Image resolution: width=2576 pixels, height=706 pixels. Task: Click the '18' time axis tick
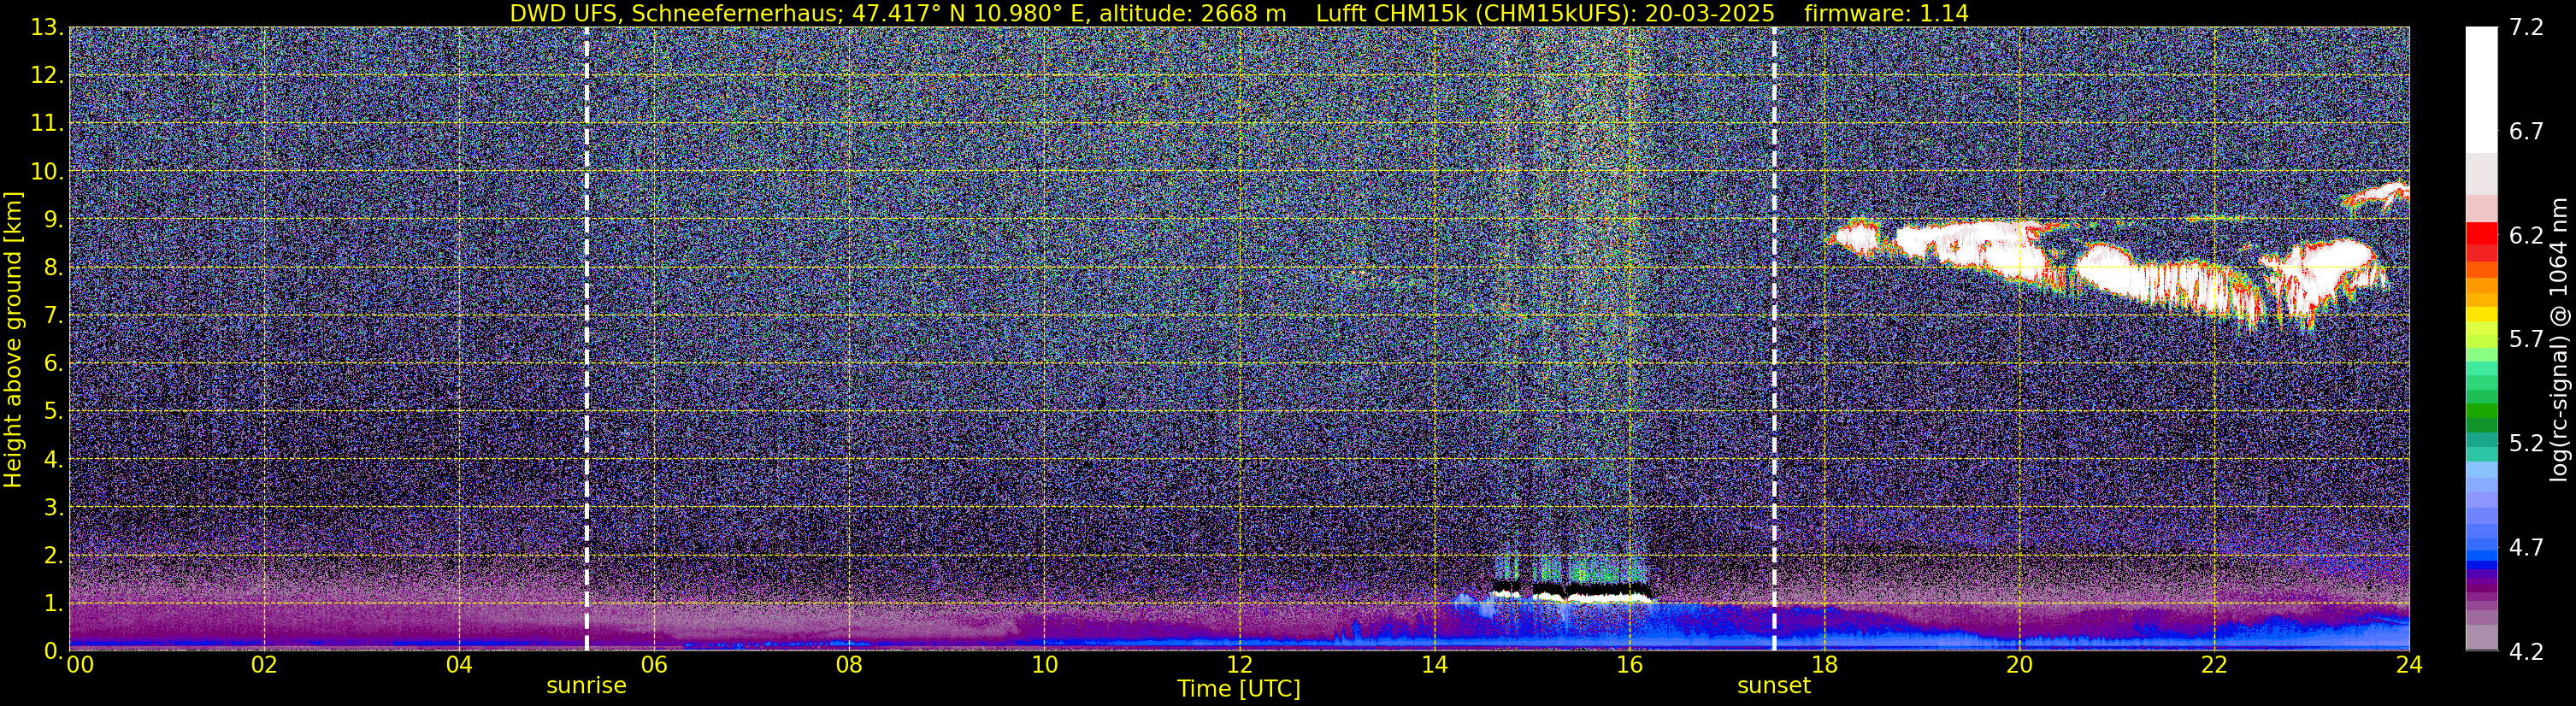pyautogui.click(x=1824, y=665)
